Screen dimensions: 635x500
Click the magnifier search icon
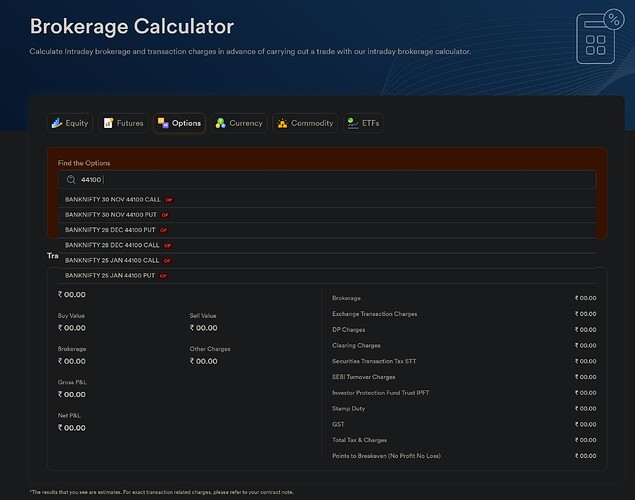pos(71,180)
